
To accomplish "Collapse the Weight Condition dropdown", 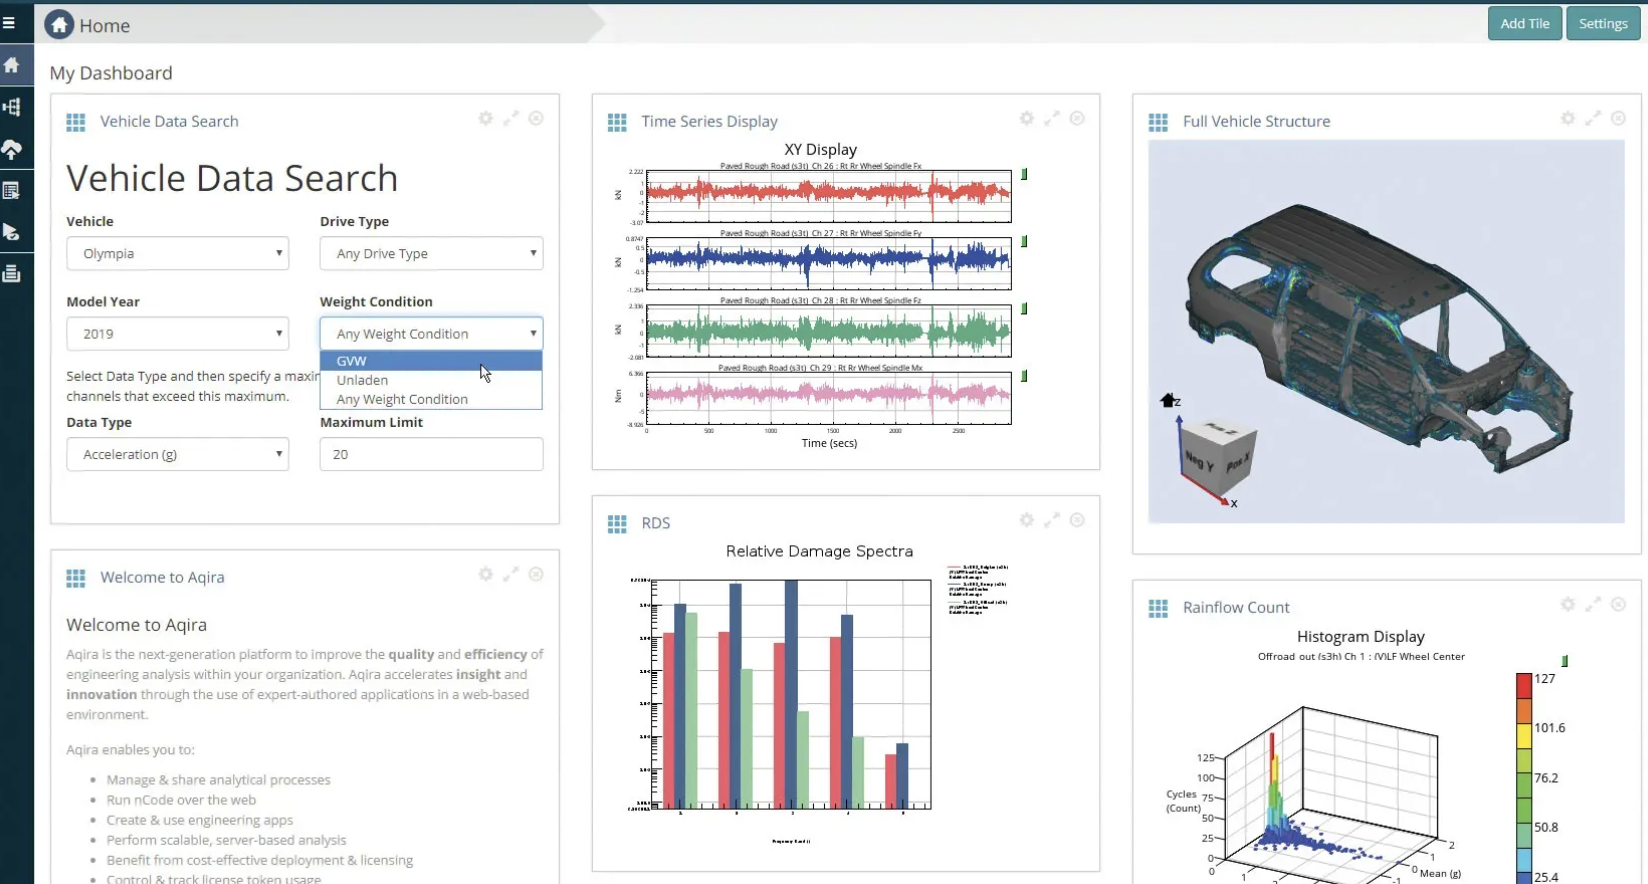I will 431,333.
